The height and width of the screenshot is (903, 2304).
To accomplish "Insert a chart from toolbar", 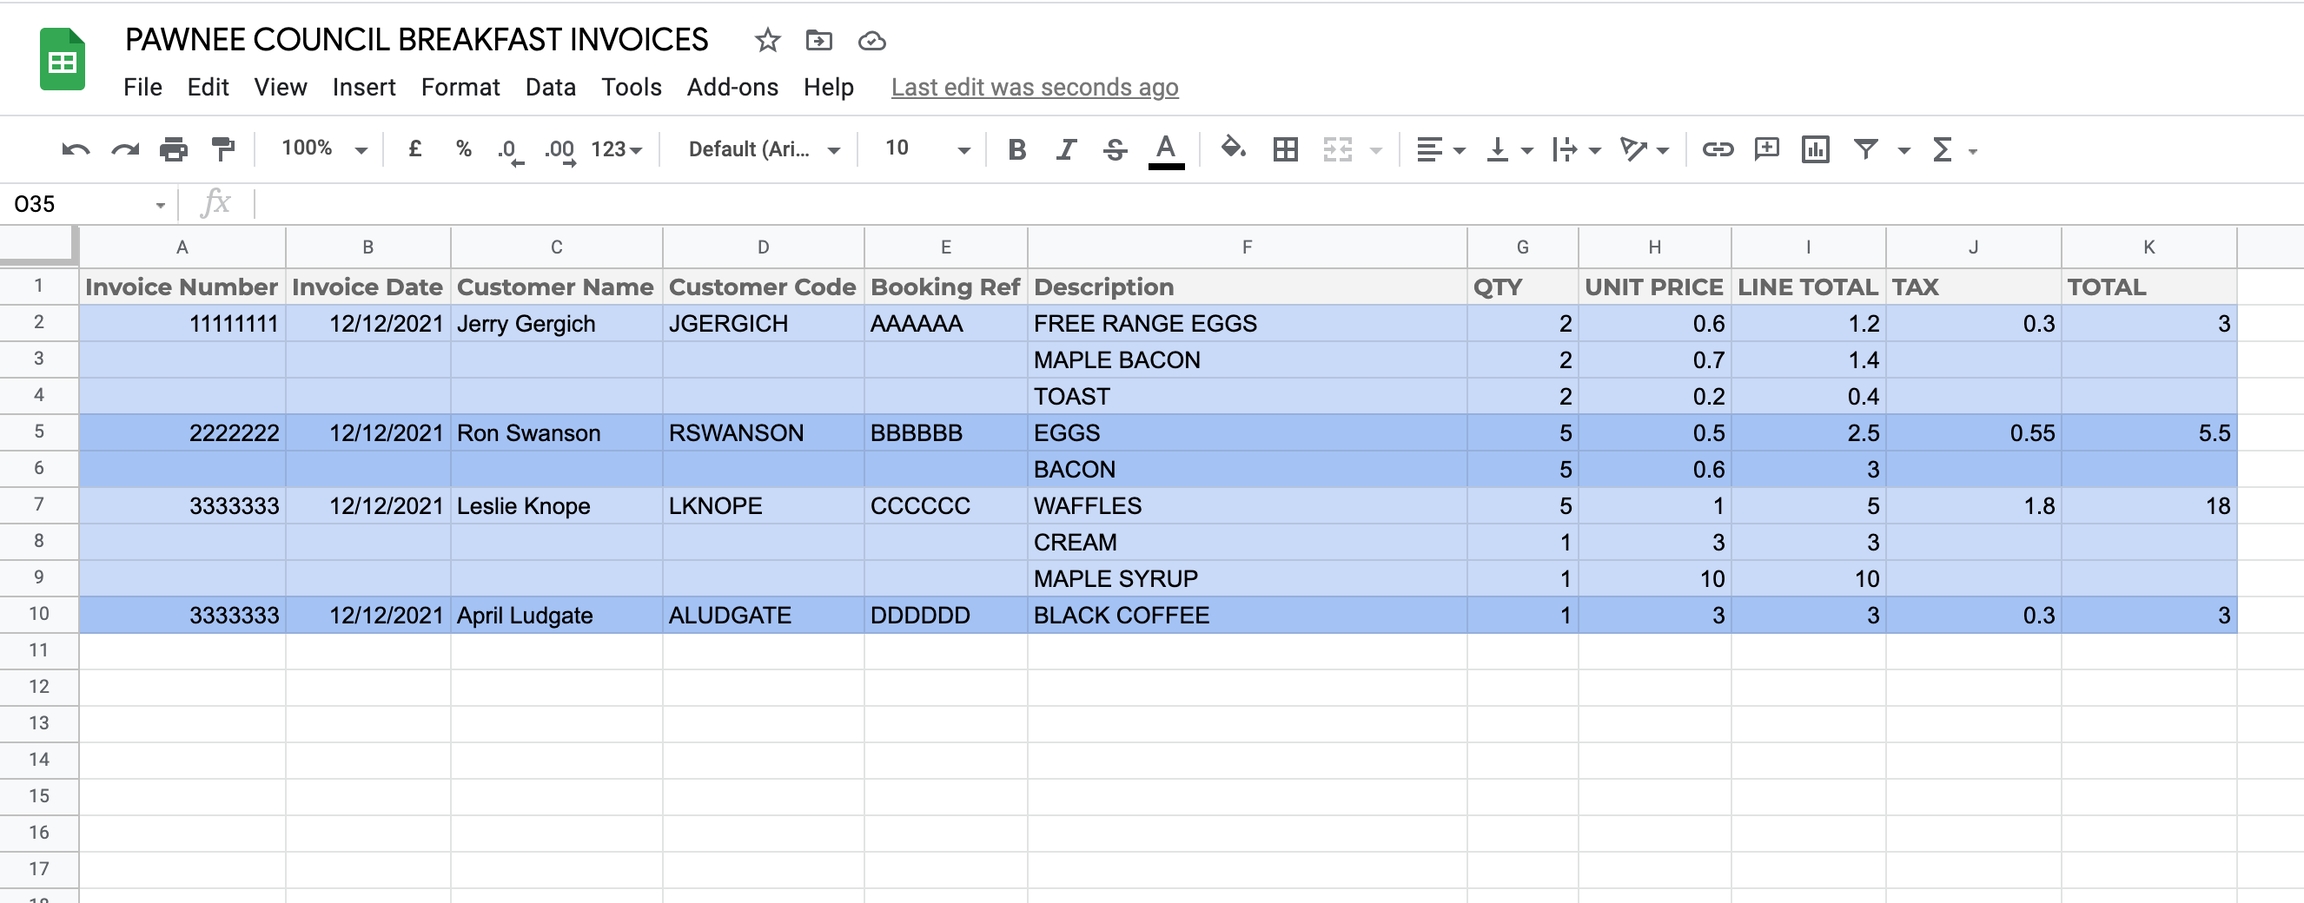I will point(1815,150).
